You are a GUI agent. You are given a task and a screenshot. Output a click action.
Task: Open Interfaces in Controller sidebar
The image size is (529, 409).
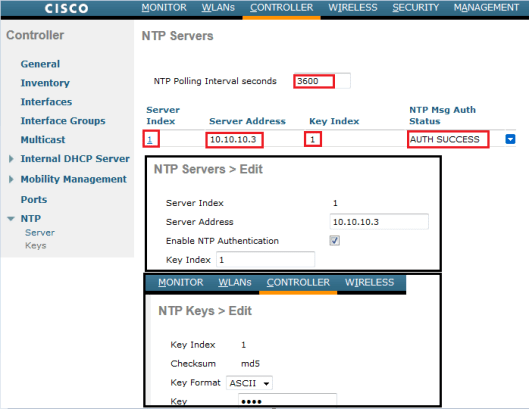click(x=46, y=102)
